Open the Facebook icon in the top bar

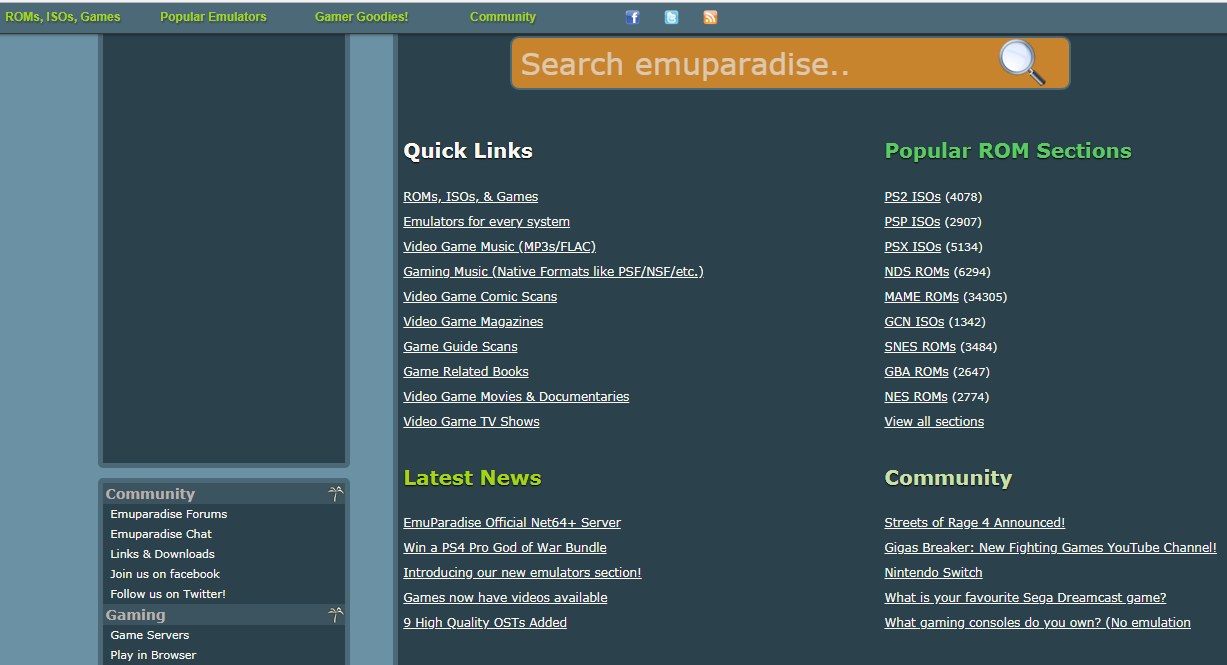tap(632, 17)
